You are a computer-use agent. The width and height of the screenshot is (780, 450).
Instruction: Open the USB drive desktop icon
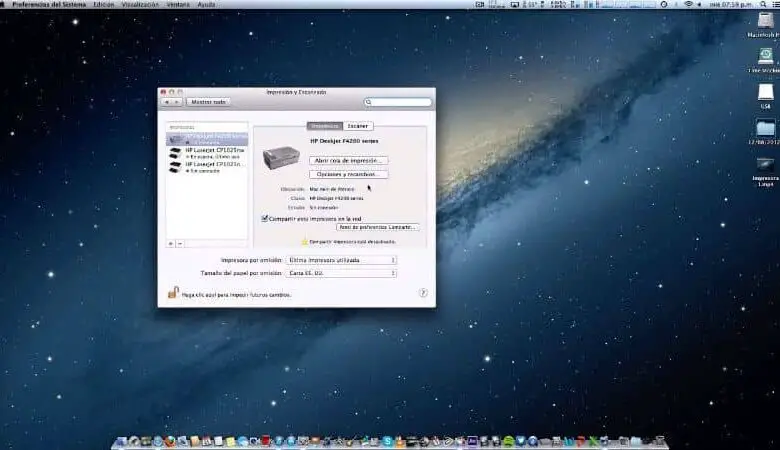(765, 93)
